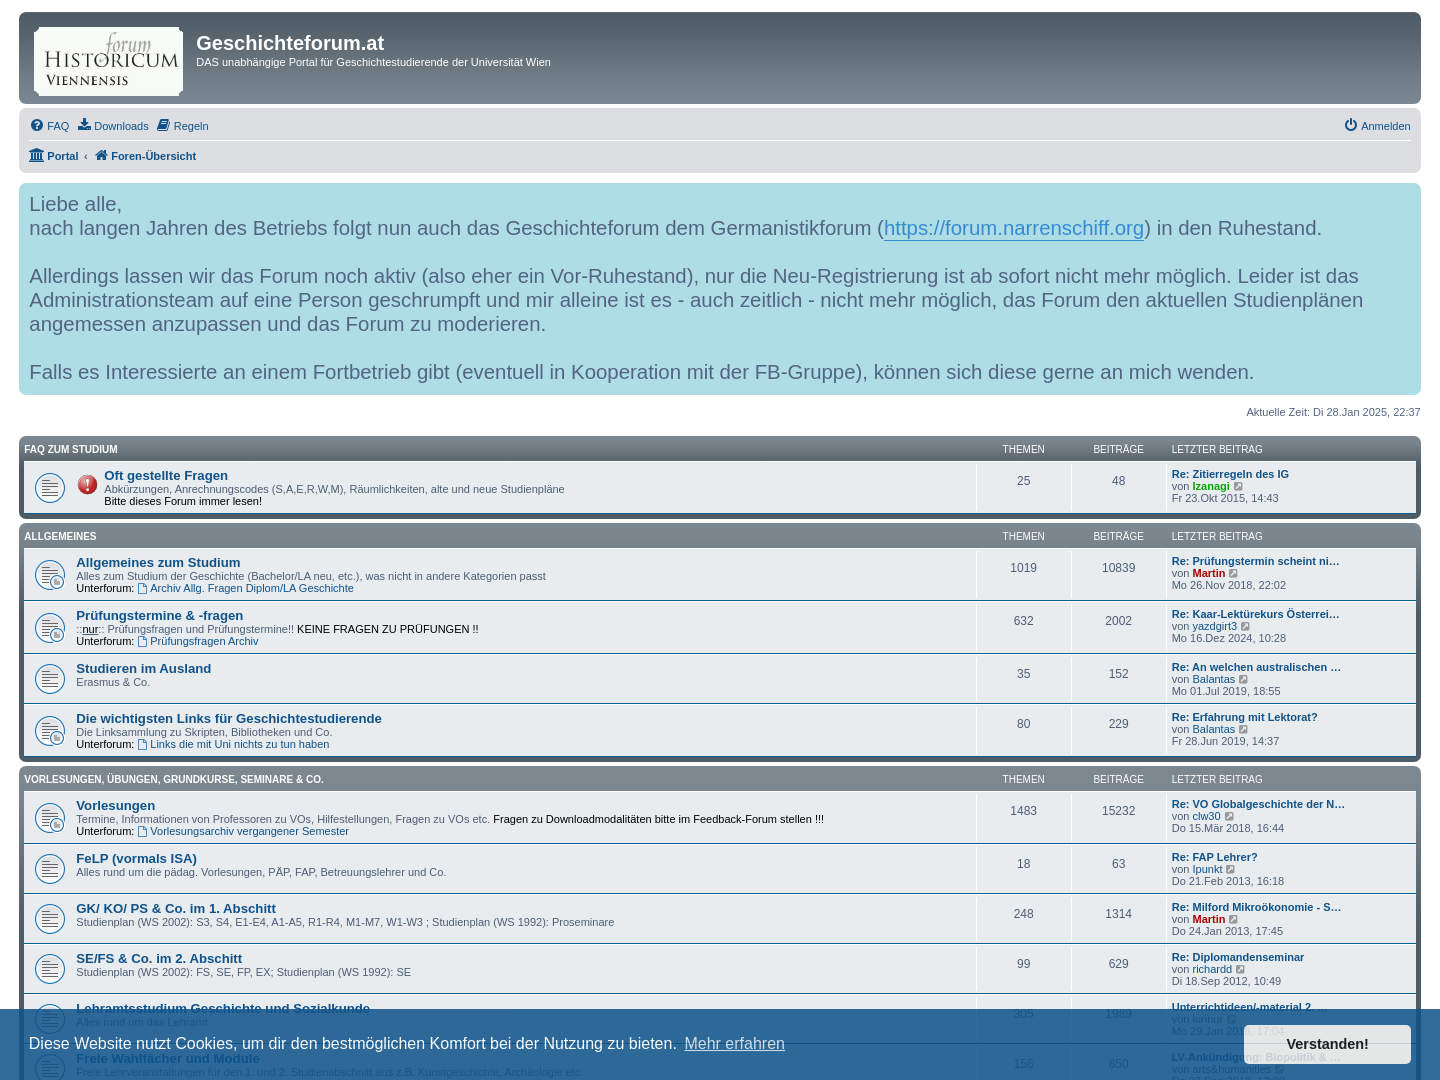Screen dimensions: 1440x1080
Task: Click forum icon for SE/FS & Co. row
Action: [x=50, y=969]
